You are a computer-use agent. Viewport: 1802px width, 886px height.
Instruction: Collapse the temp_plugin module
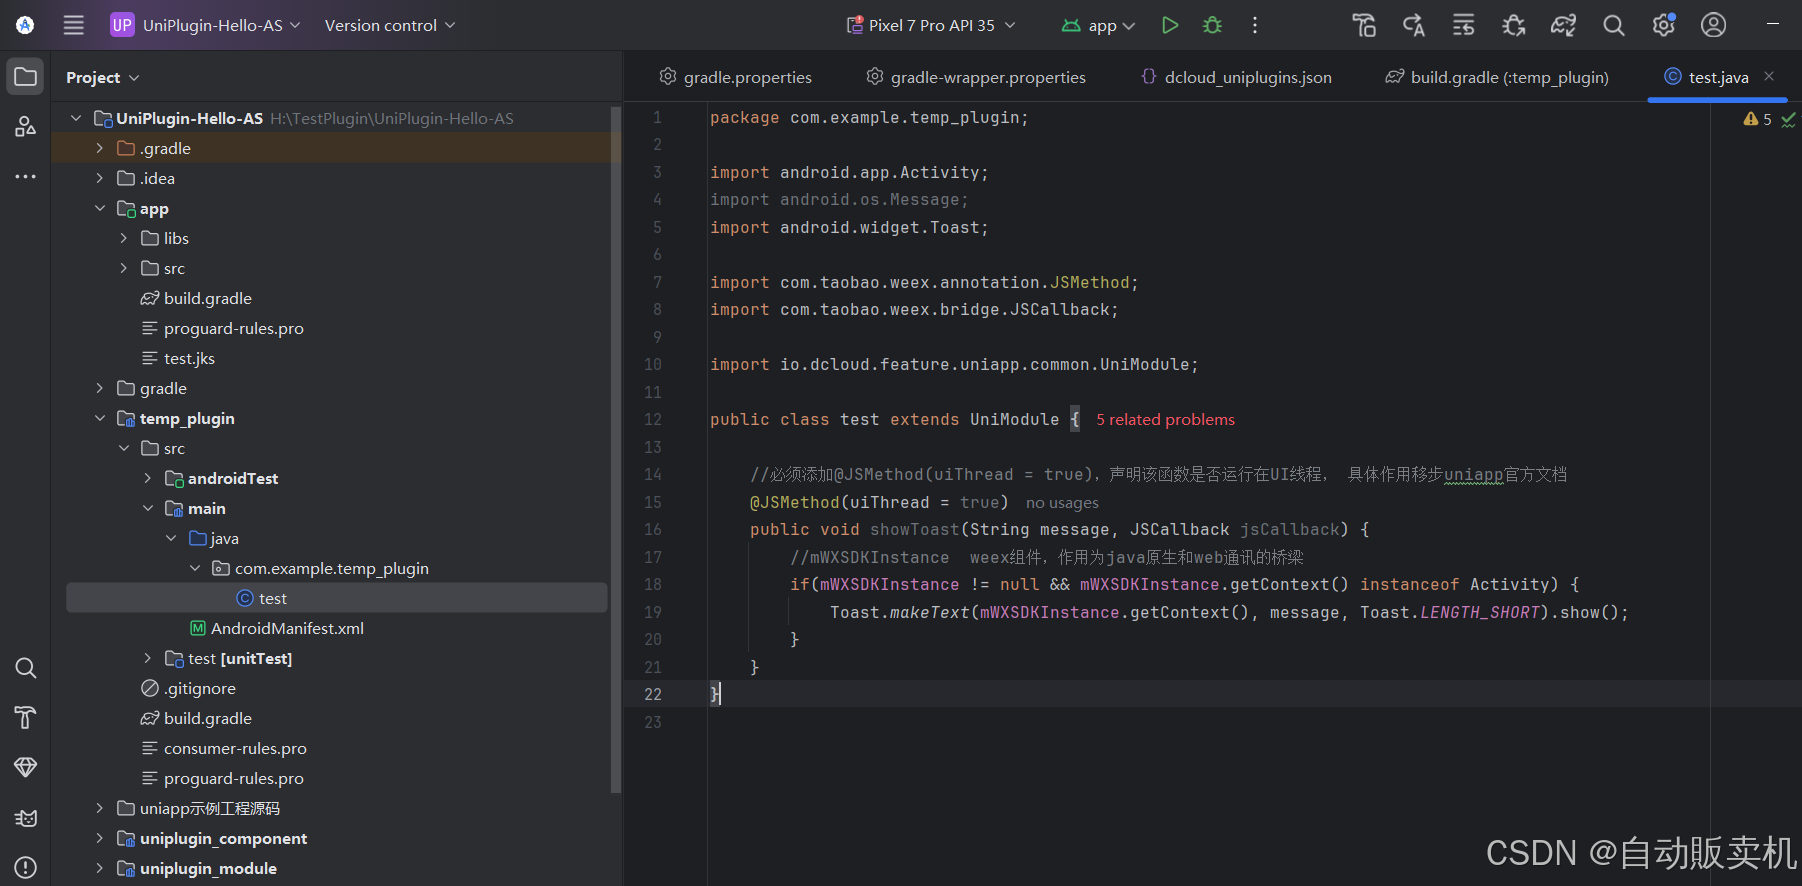99,418
